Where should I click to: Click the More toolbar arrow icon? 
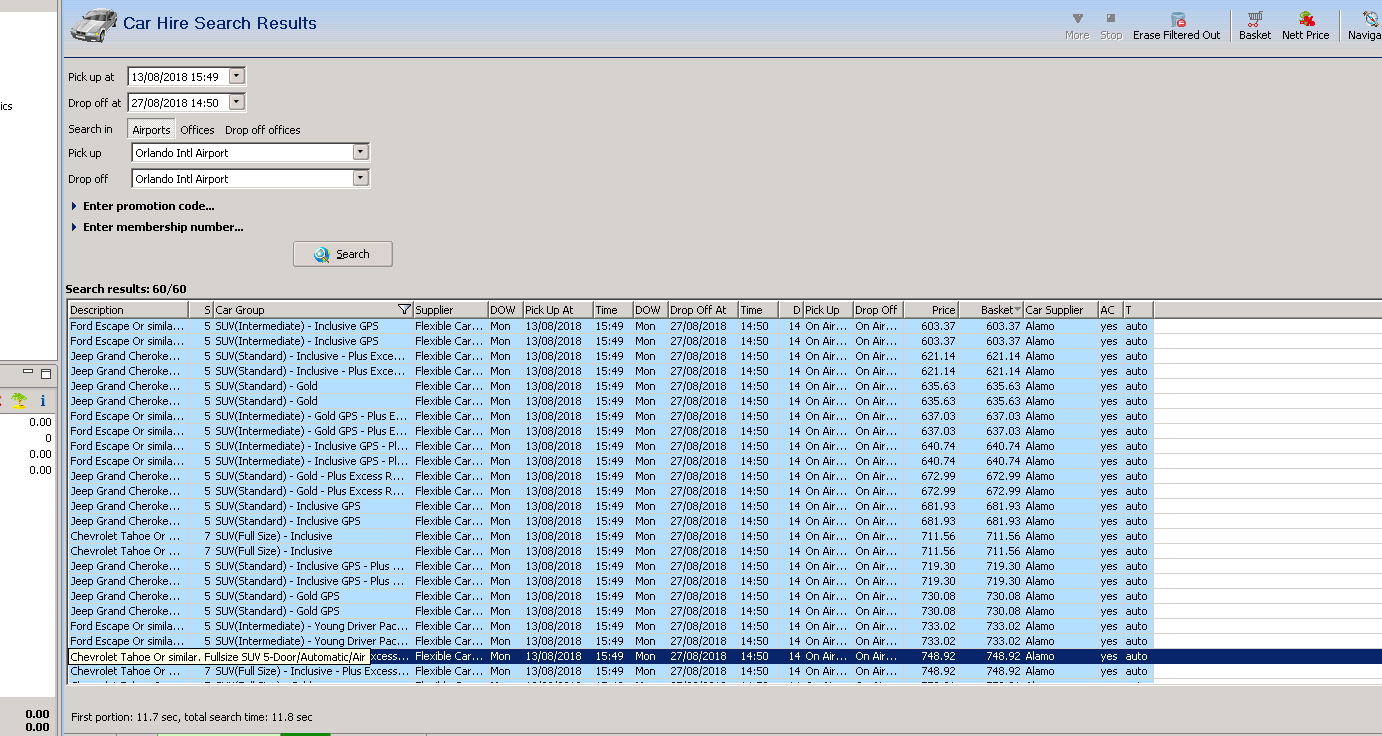click(x=1077, y=19)
